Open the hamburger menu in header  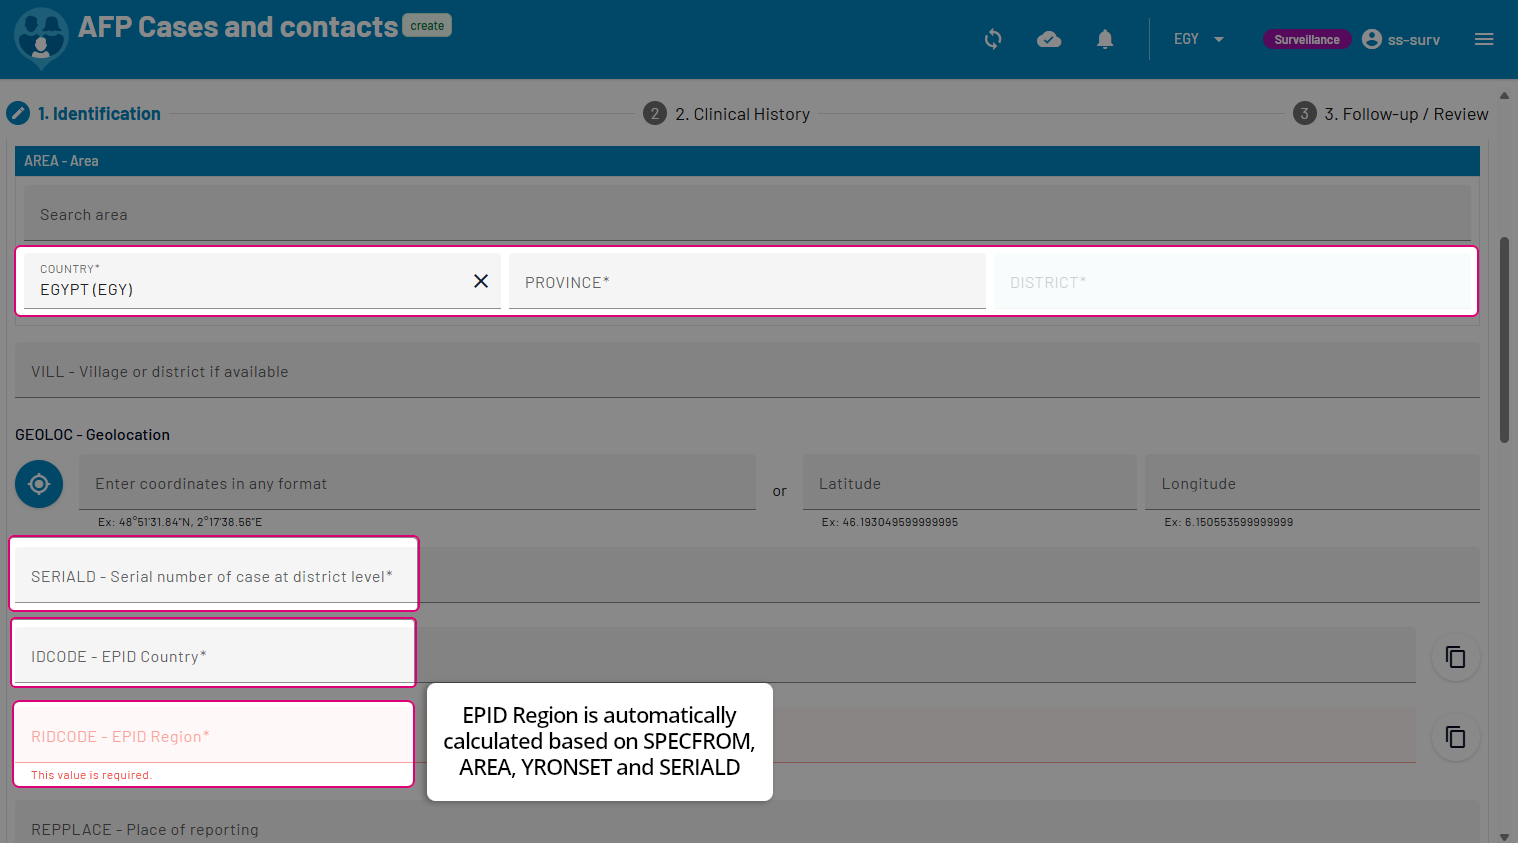1484,39
